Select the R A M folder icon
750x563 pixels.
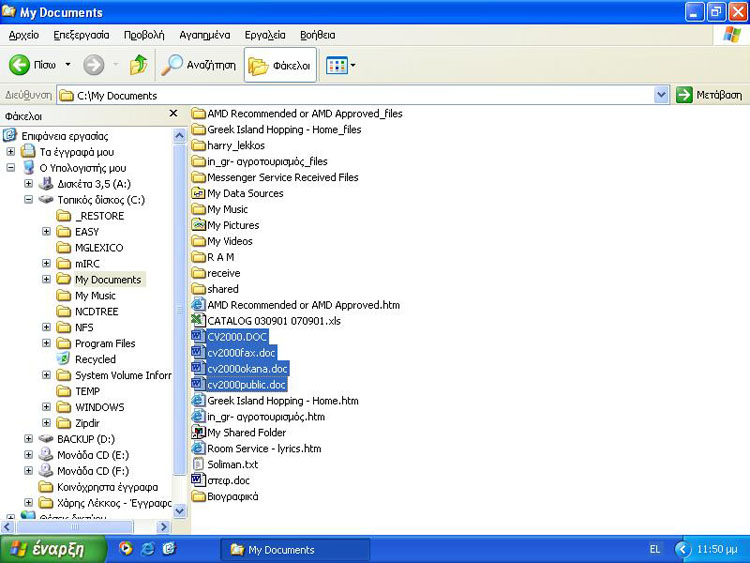click(199, 257)
